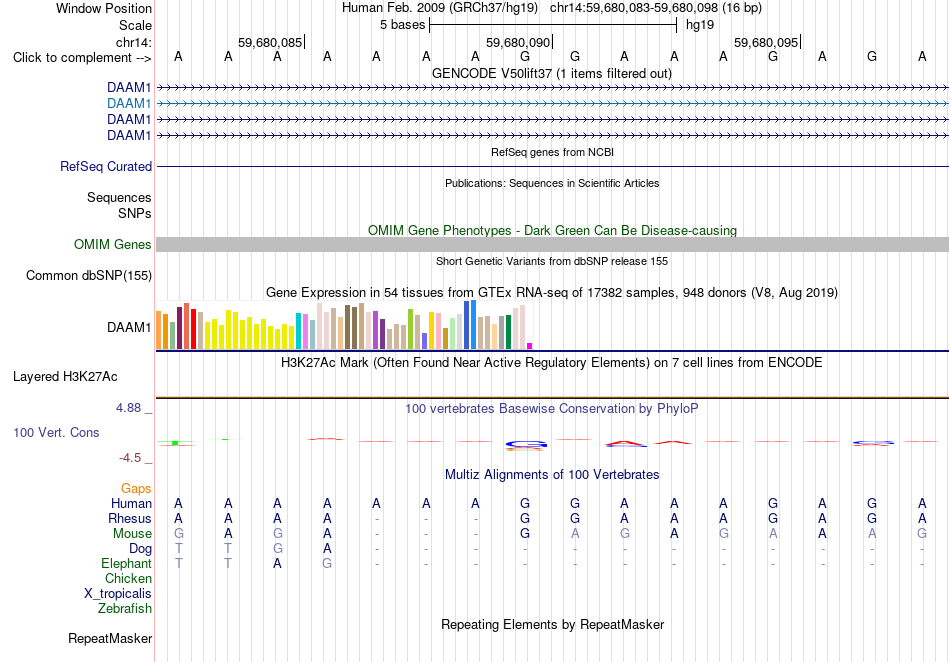Click the RepeatMasker track label
Viewport: 950px width, 662px height.
coord(110,638)
